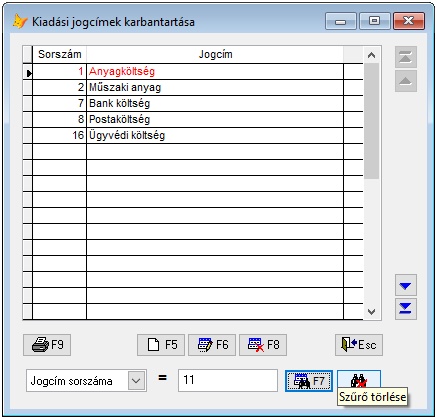Click the Sorszám column header
The image size is (437, 419).
60,54
